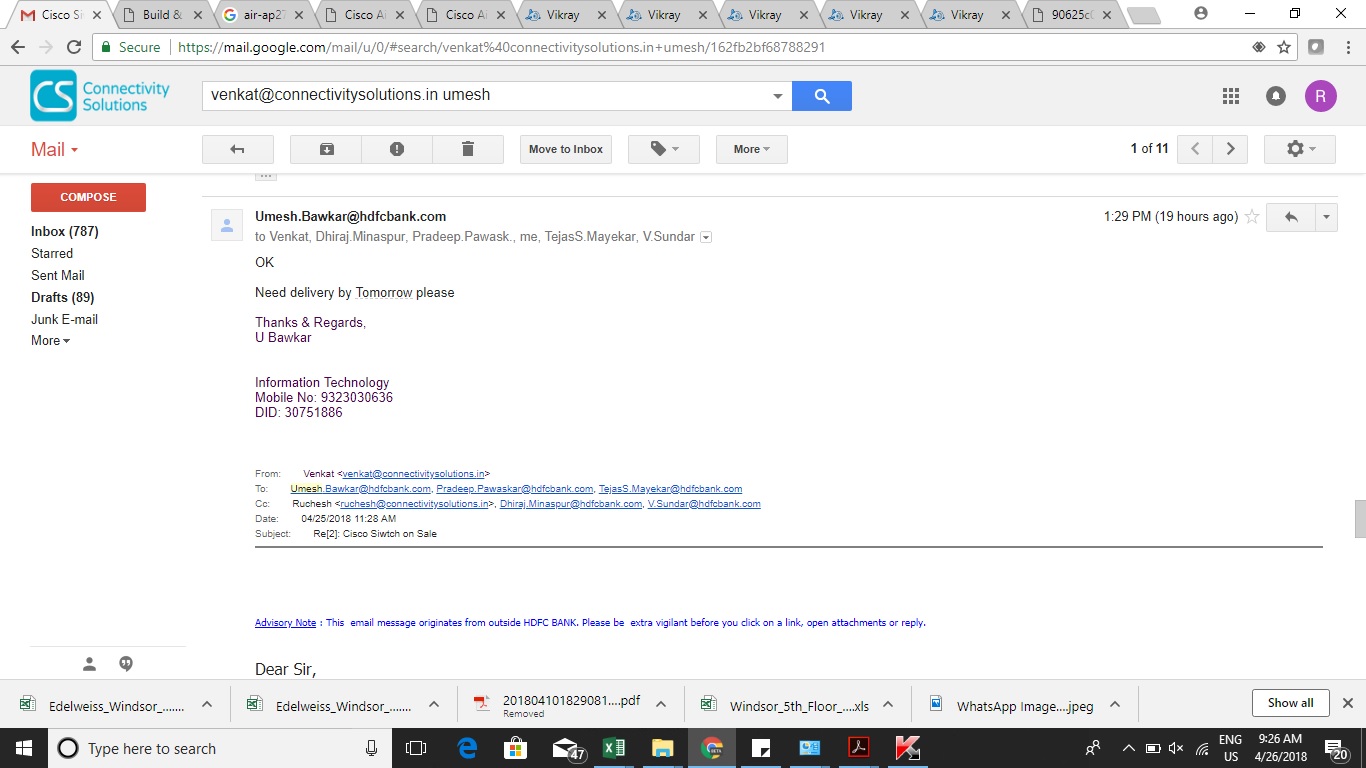Open the Google apps grid

(x=1231, y=96)
